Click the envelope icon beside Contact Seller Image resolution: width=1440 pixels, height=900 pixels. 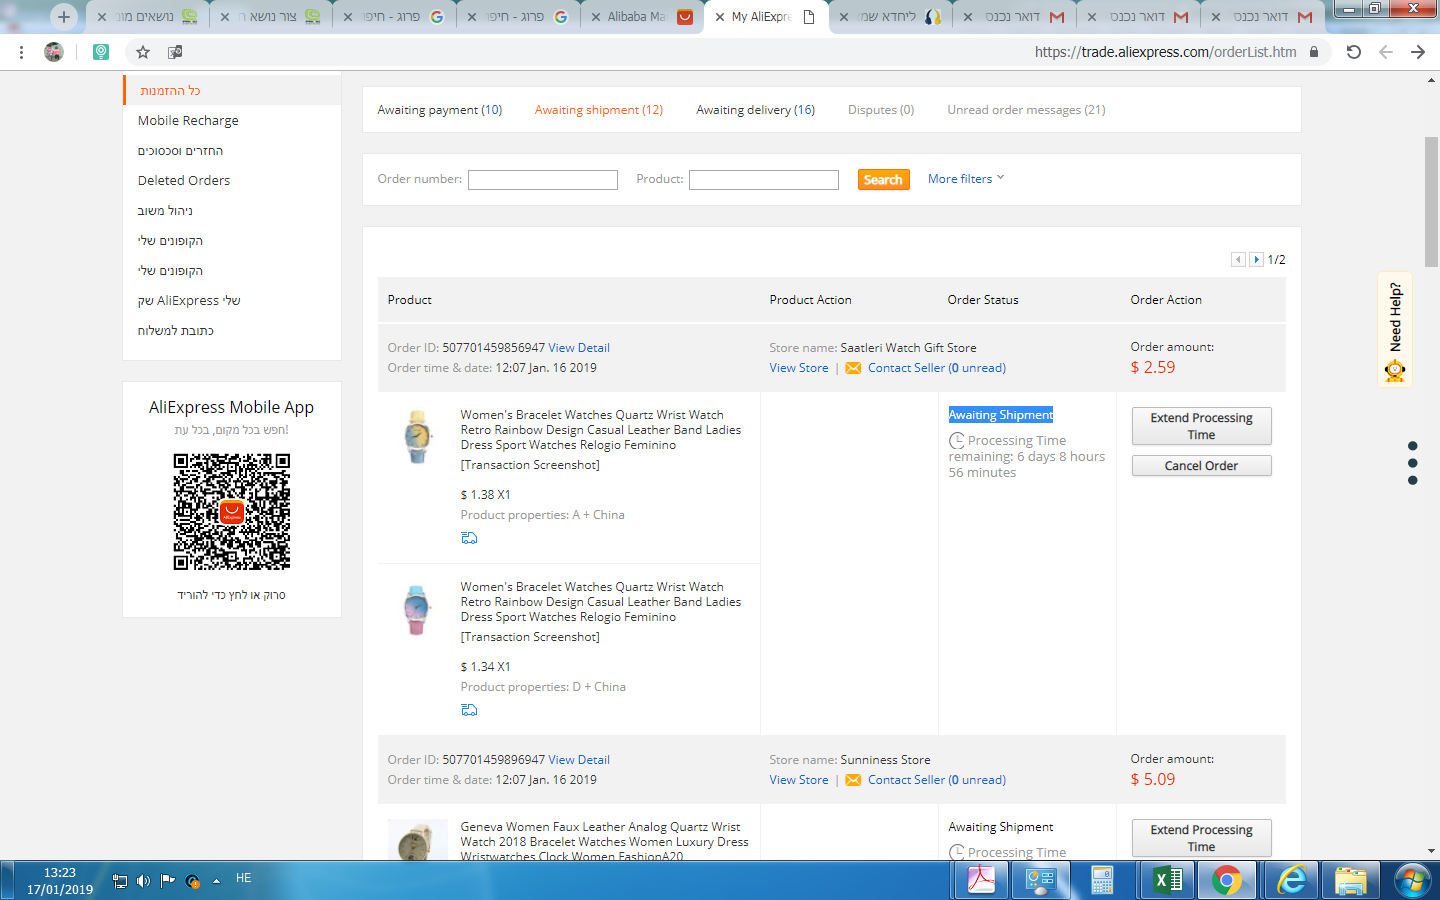pos(853,368)
